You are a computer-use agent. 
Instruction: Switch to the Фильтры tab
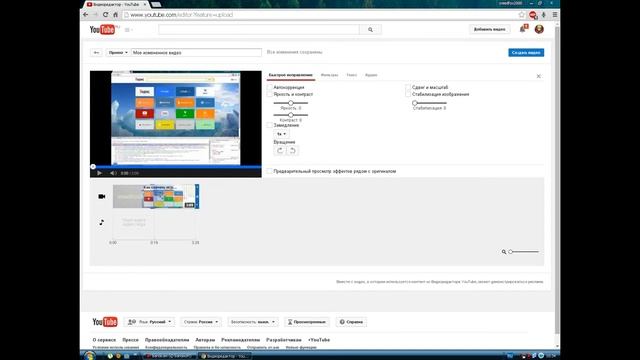(329, 75)
